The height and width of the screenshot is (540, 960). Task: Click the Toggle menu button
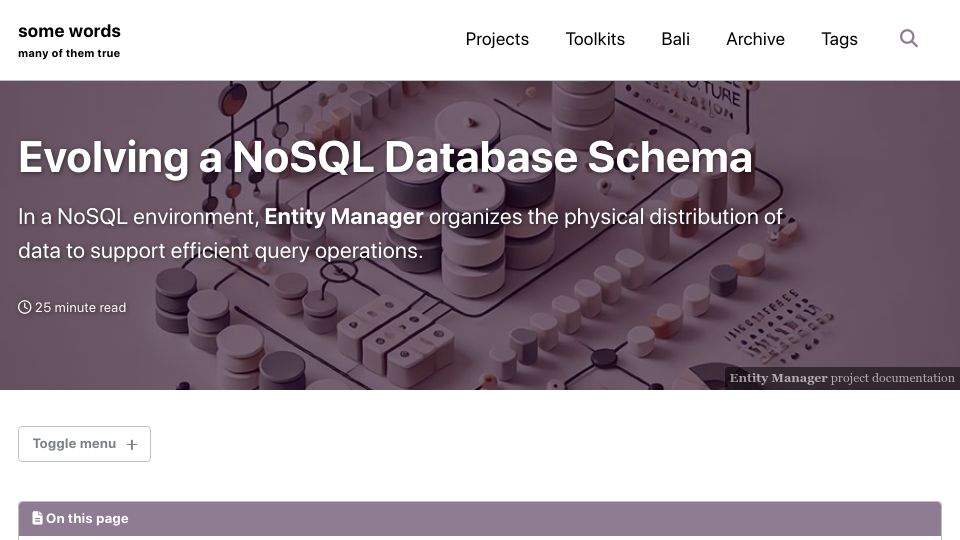(84, 444)
